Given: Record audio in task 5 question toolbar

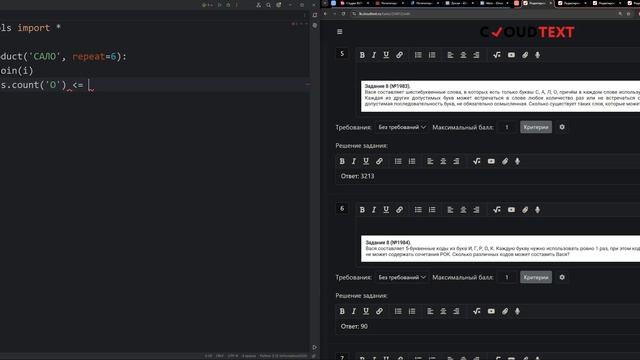Looking at the screenshot, I should (x=538, y=55).
